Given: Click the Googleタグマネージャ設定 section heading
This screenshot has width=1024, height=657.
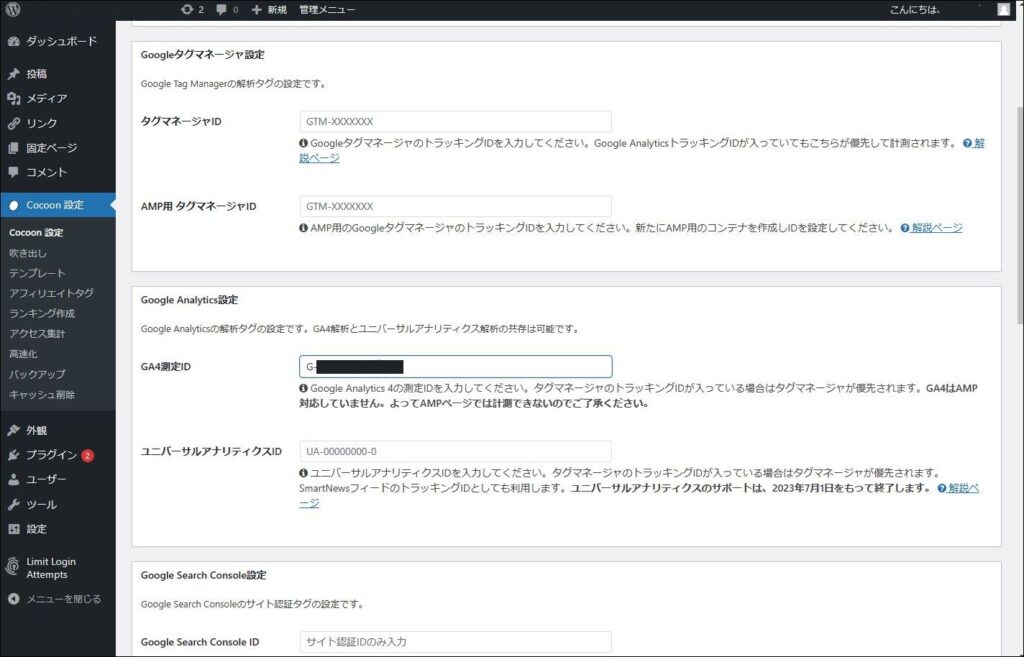Looking at the screenshot, I should pyautogui.click(x=202, y=55).
